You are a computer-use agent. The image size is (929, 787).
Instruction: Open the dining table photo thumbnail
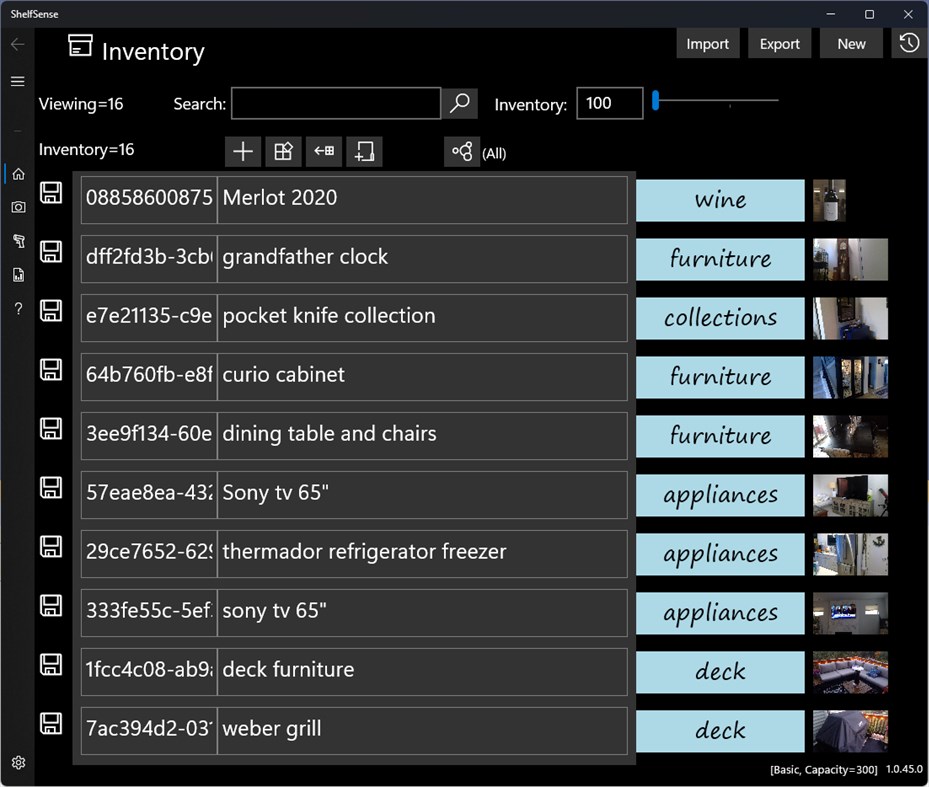[x=850, y=436]
